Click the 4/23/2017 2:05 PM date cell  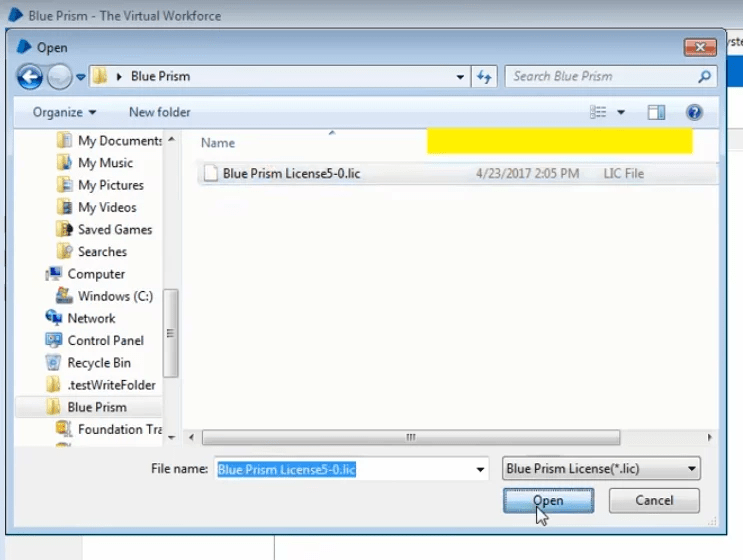pyautogui.click(x=527, y=173)
